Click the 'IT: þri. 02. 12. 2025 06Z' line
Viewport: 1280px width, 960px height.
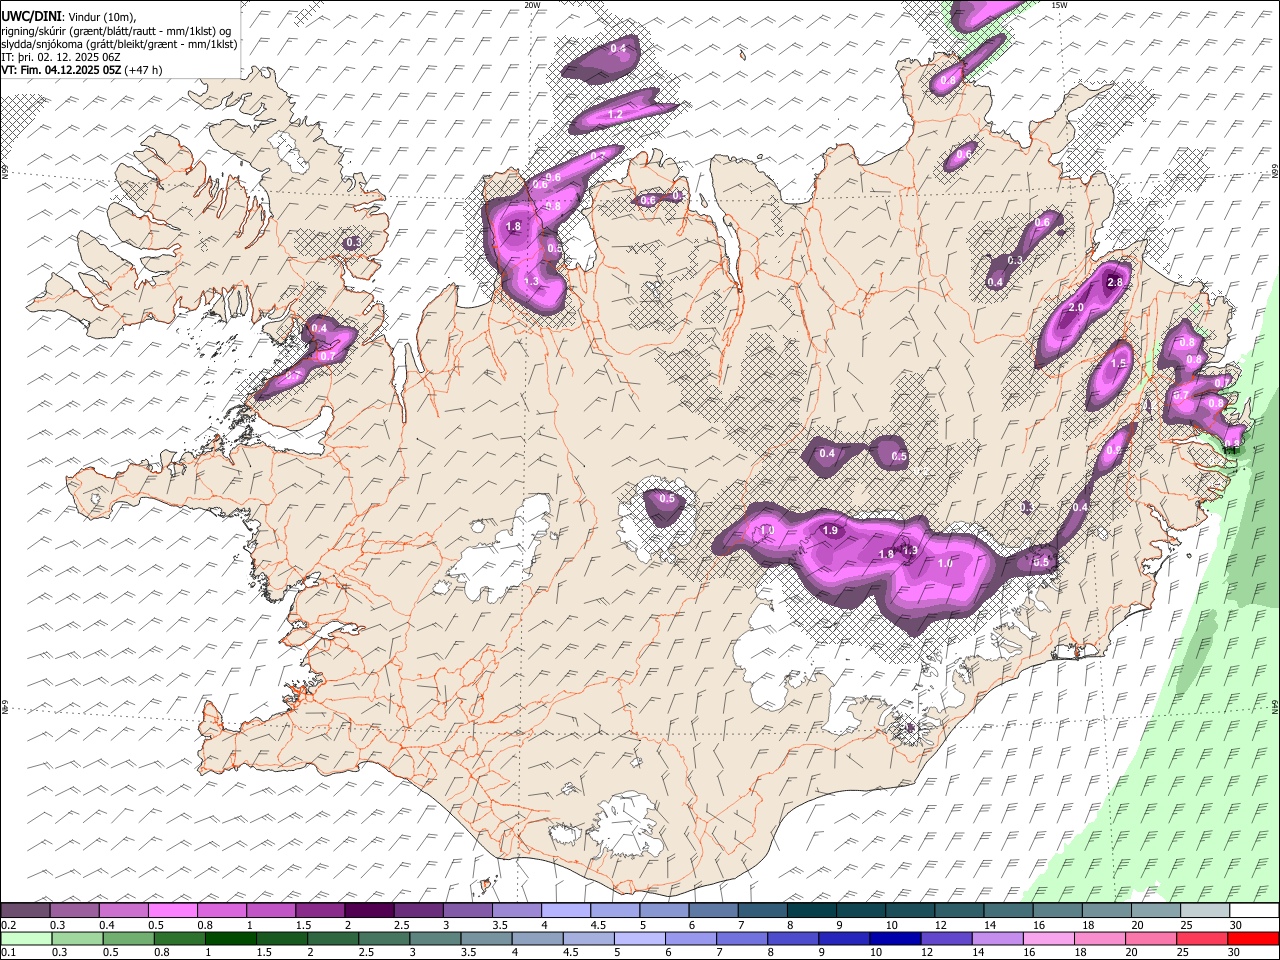tap(61, 57)
